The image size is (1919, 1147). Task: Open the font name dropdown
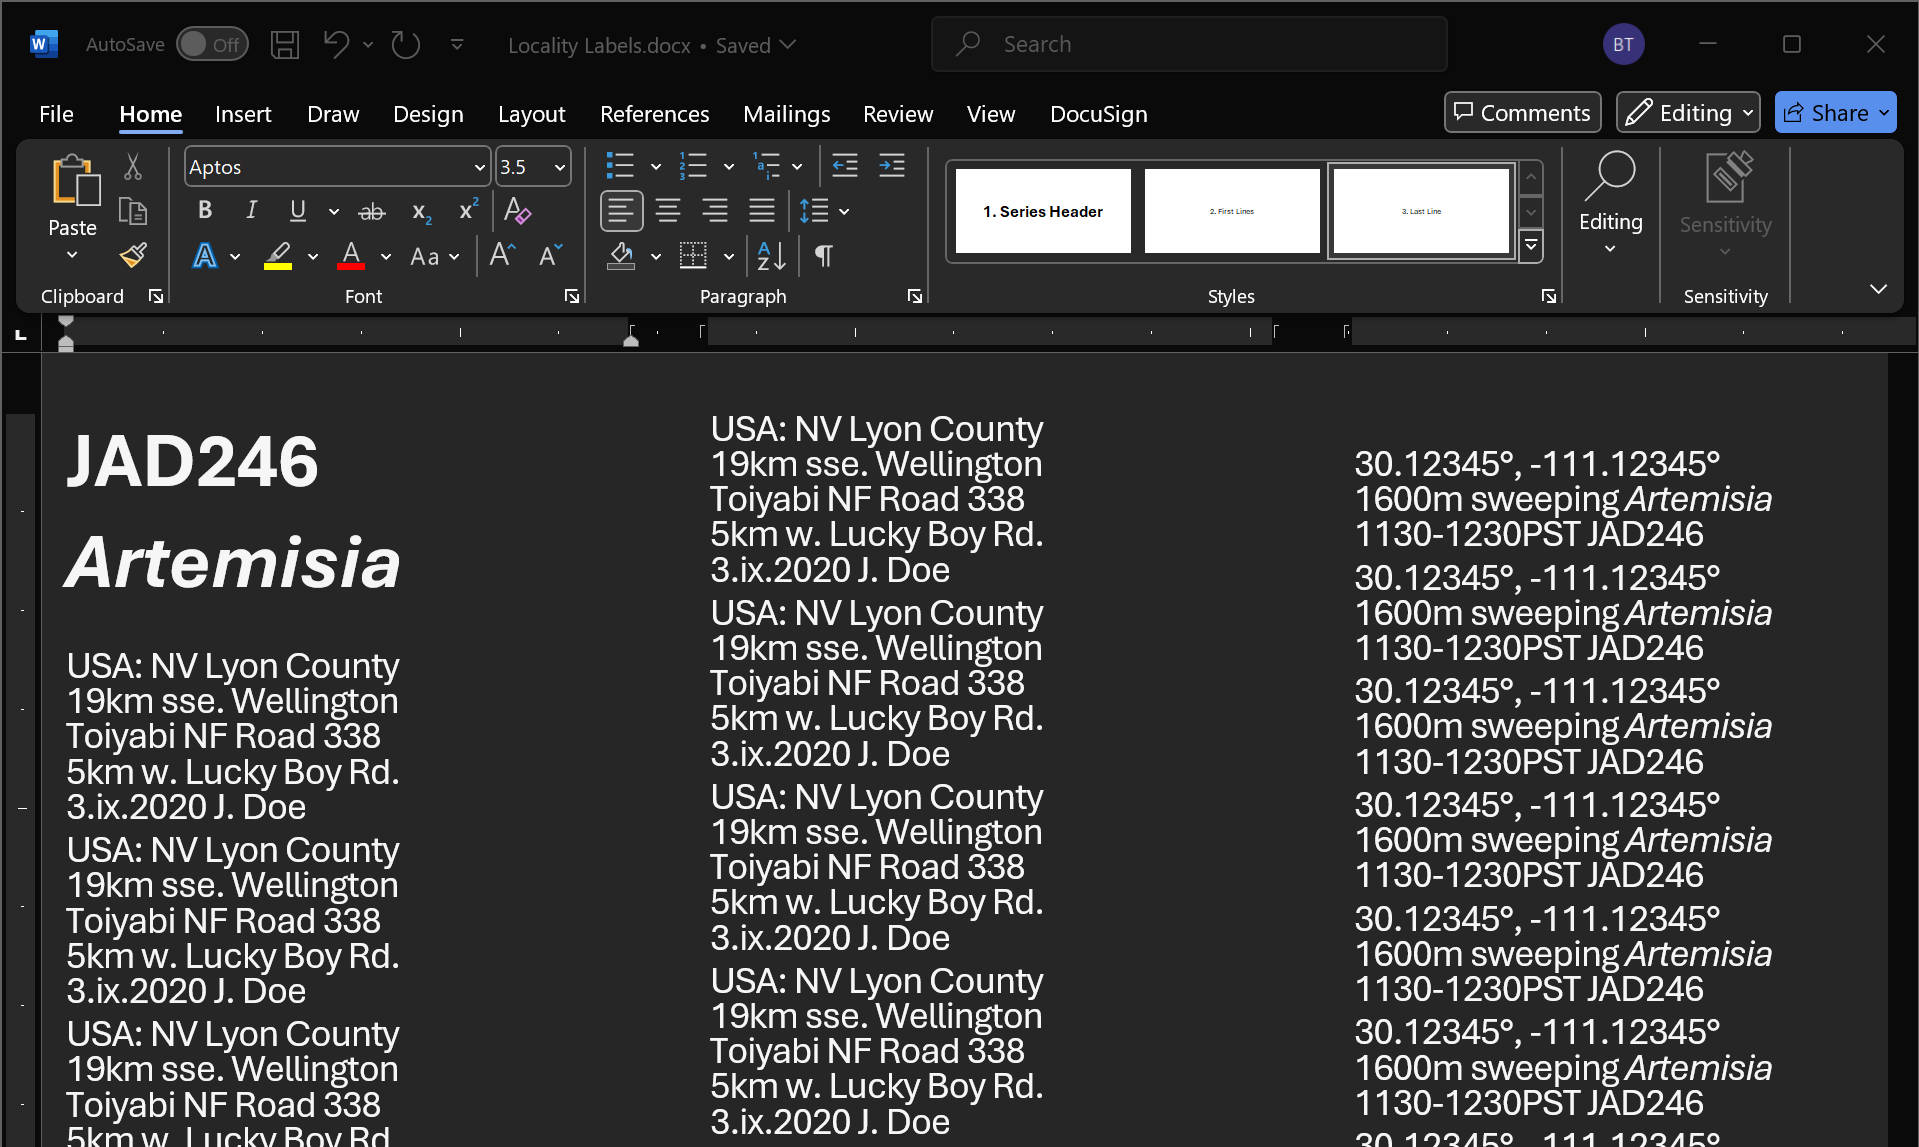coord(479,168)
